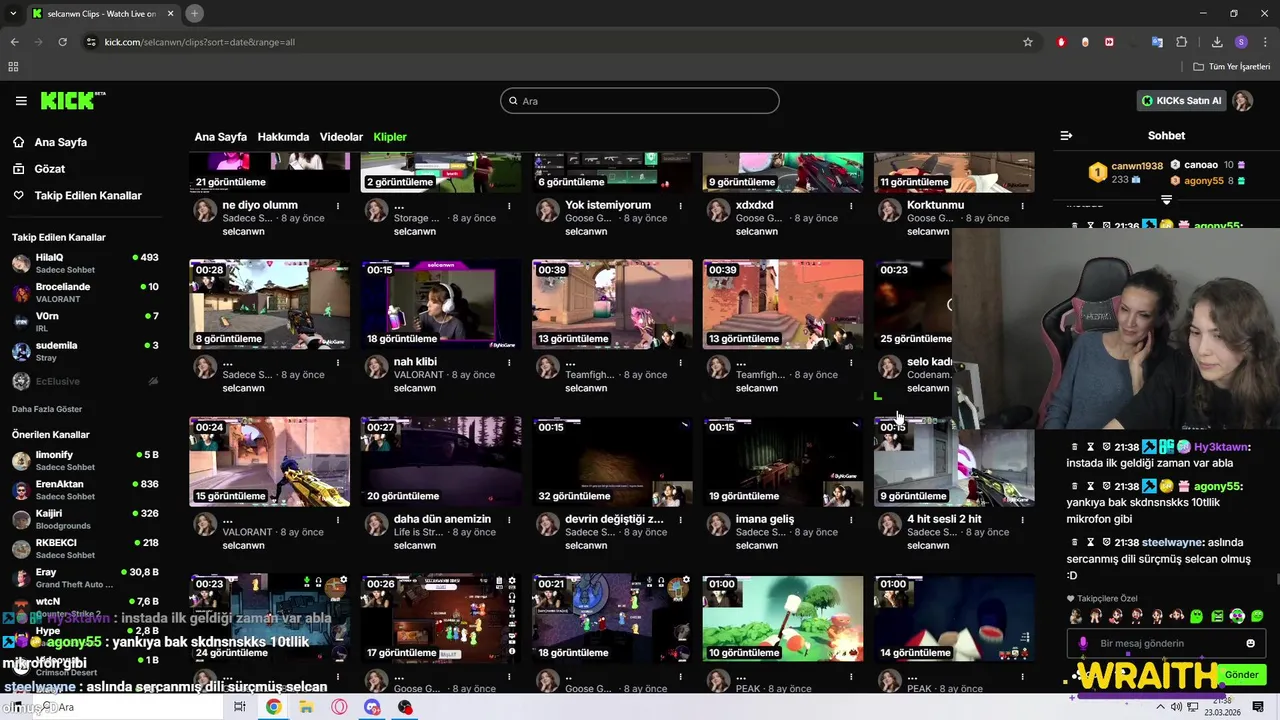
Task: Click the purple microphone icon in chat input
Action: [1083, 643]
